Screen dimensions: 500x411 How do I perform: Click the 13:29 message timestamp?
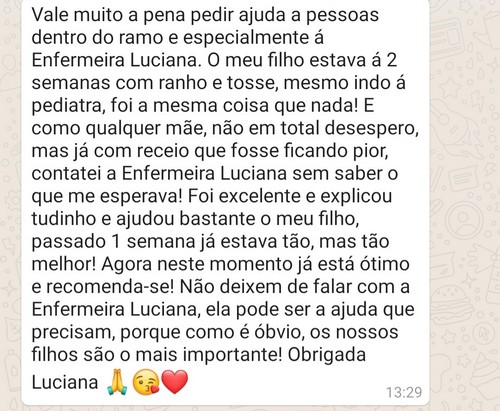(404, 392)
